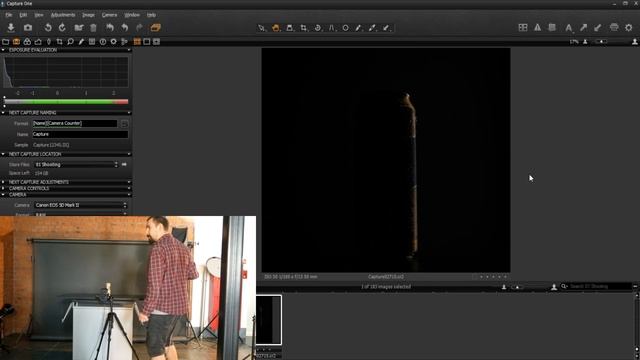Select the Loupe tool in cursor toolbar
This screenshot has height=360, width=640.
pos(290,28)
